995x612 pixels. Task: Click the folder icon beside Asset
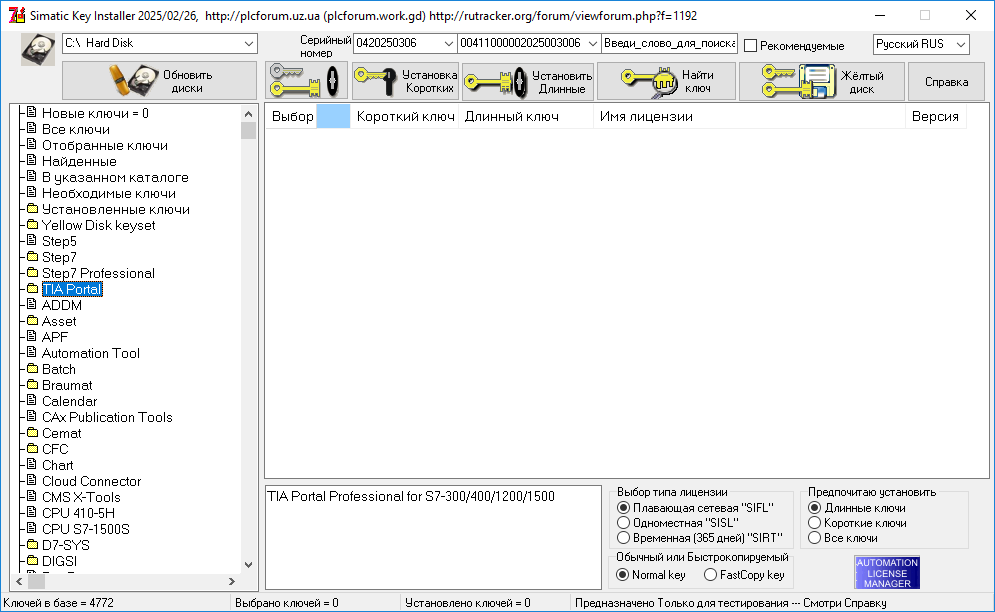pyautogui.click(x=32, y=321)
